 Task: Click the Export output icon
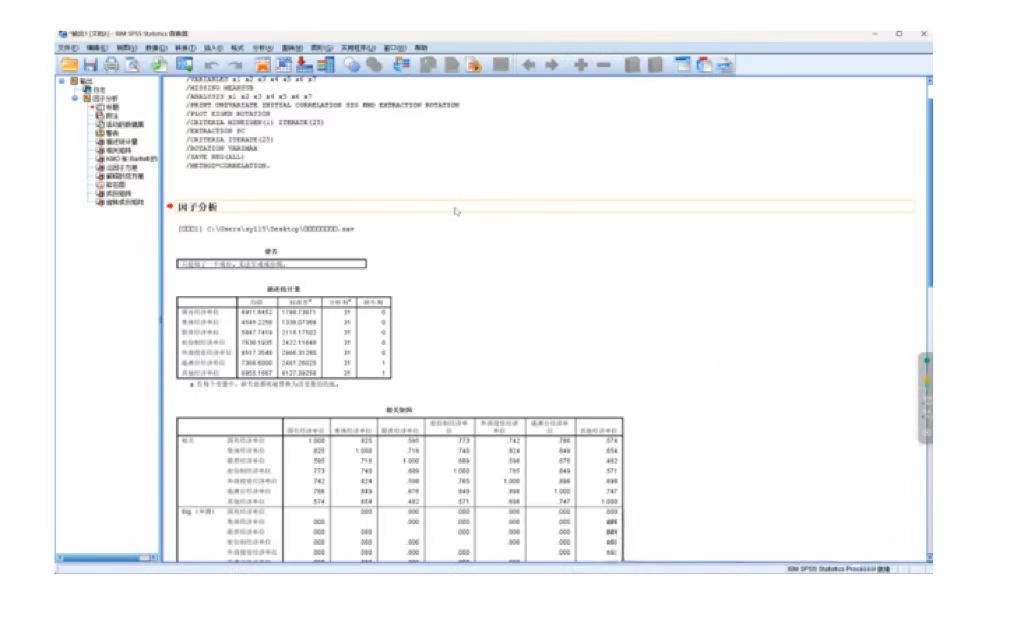click(x=160, y=65)
